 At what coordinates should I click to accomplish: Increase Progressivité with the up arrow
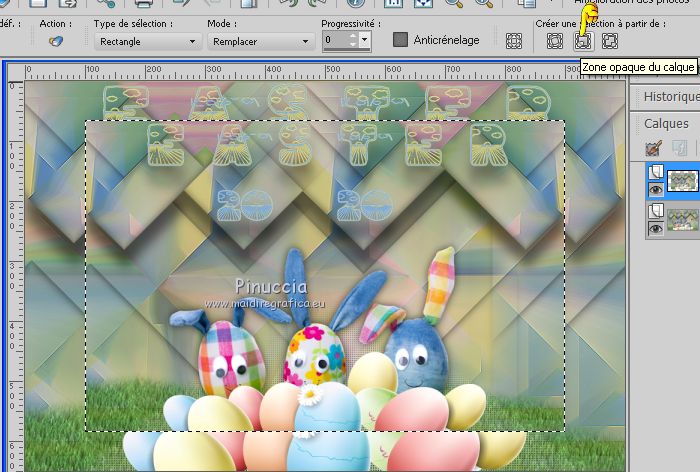(353, 36)
